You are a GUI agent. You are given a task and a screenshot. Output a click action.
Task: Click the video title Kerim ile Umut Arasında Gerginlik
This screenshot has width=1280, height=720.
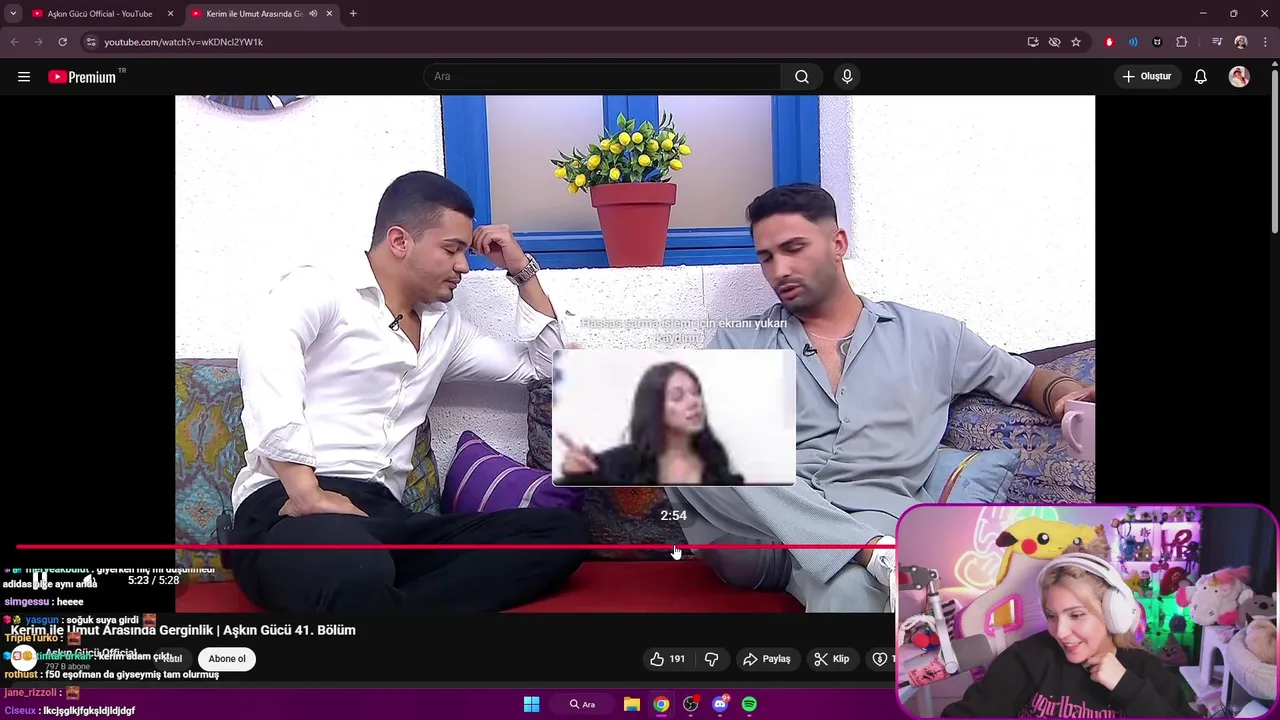coord(183,630)
